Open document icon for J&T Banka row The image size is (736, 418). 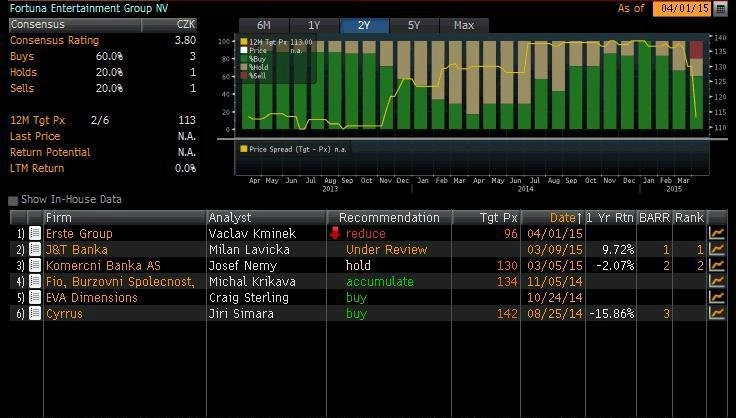[x=35, y=249]
